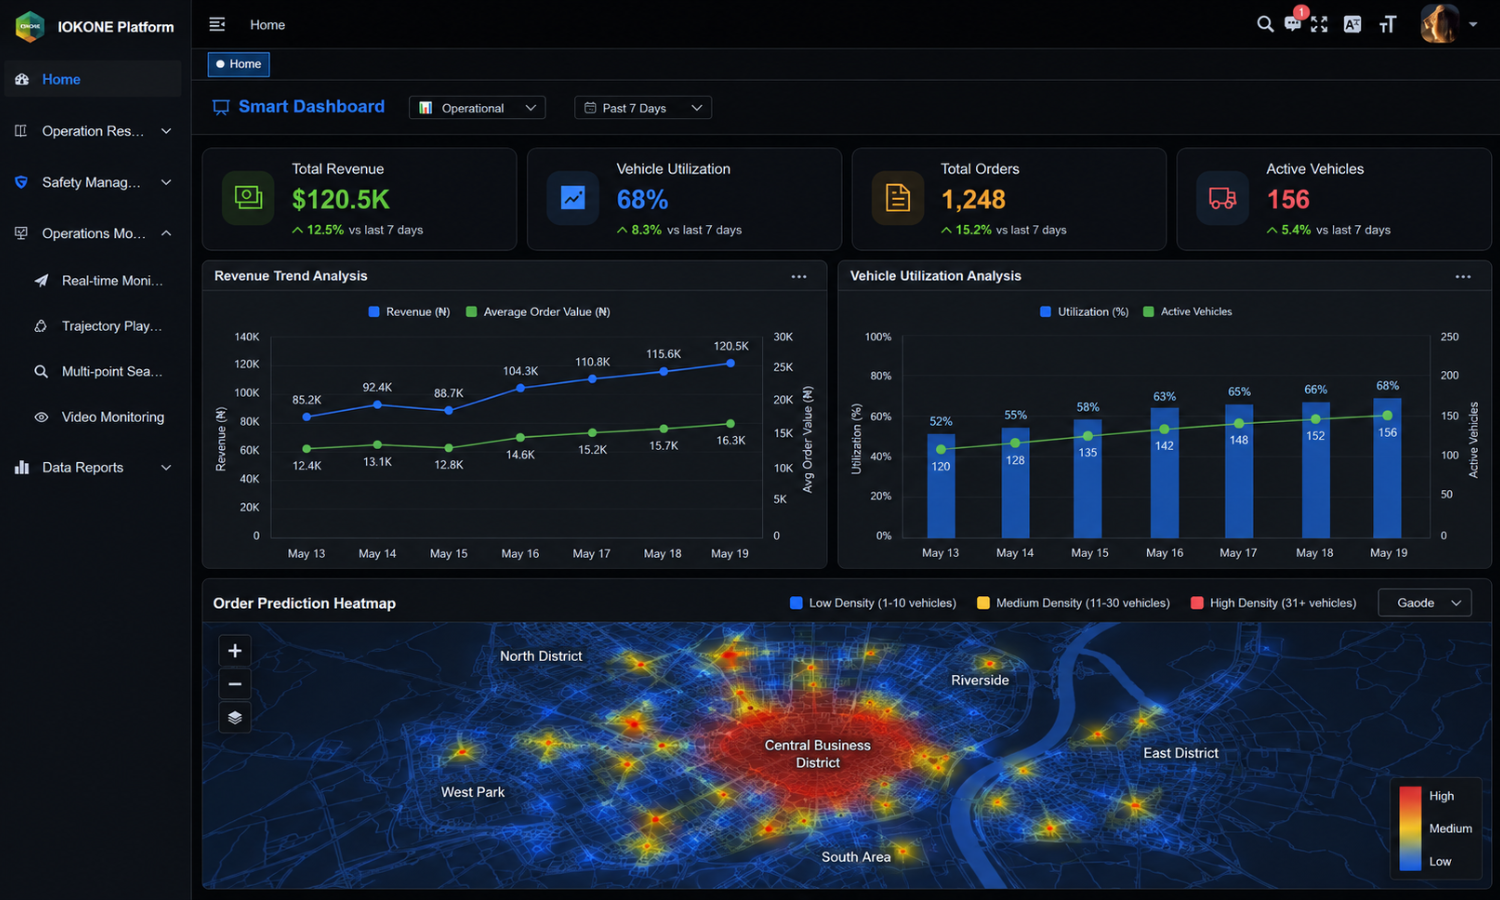
Task: Expand the Data Reports submenu chevron
Action: [x=166, y=467]
